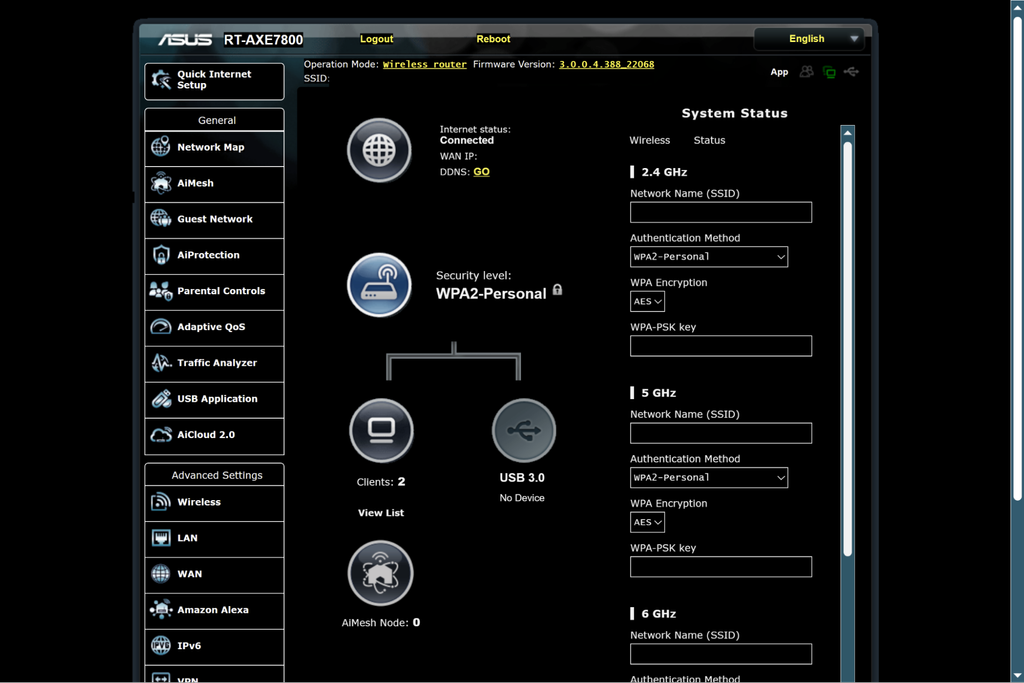This screenshot has height=683, width=1024.
Task: Click the USB device status icon
Action: tap(523, 429)
